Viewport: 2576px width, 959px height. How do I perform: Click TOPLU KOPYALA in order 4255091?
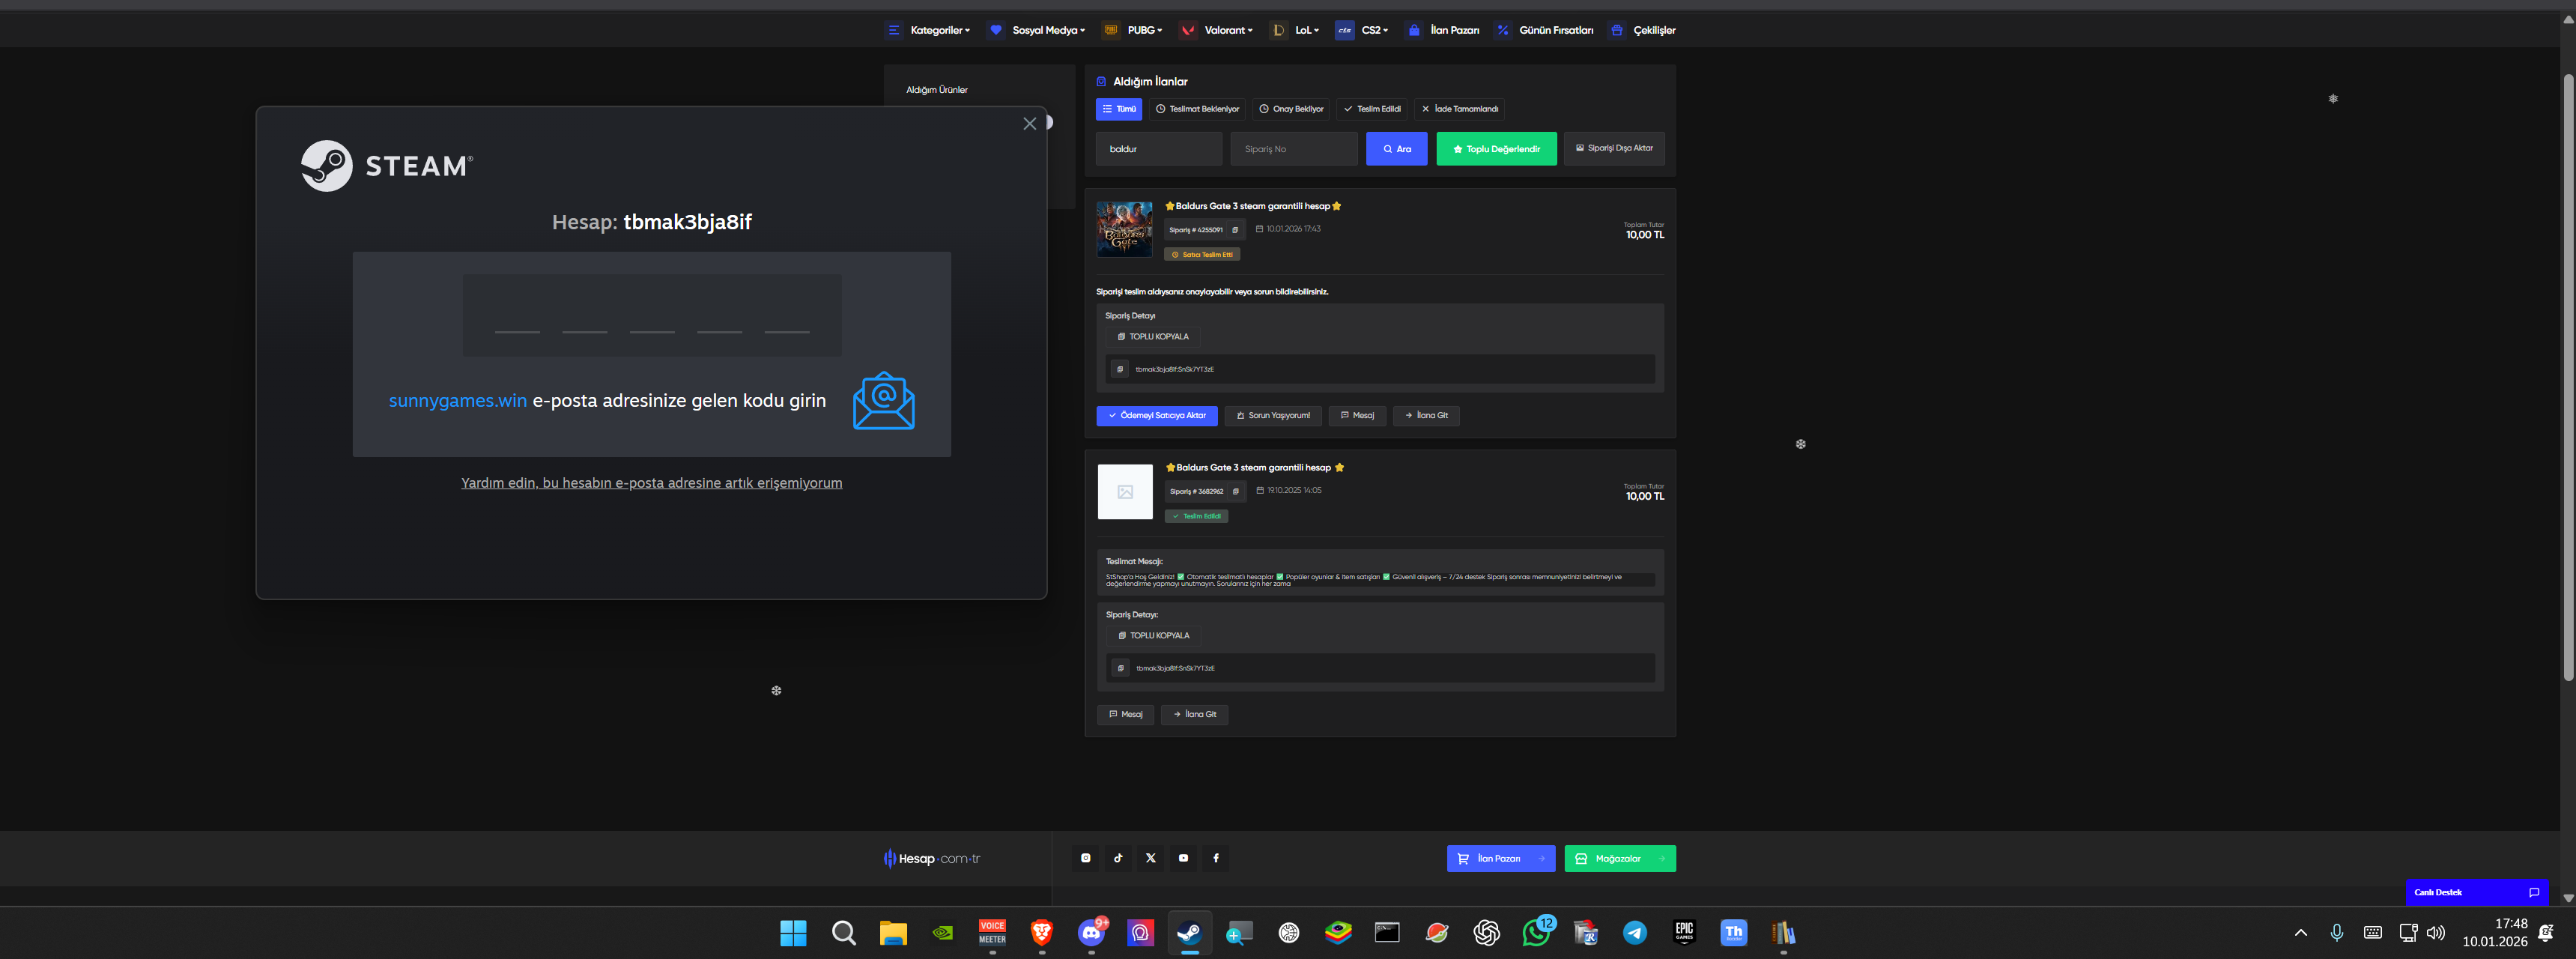(1153, 337)
